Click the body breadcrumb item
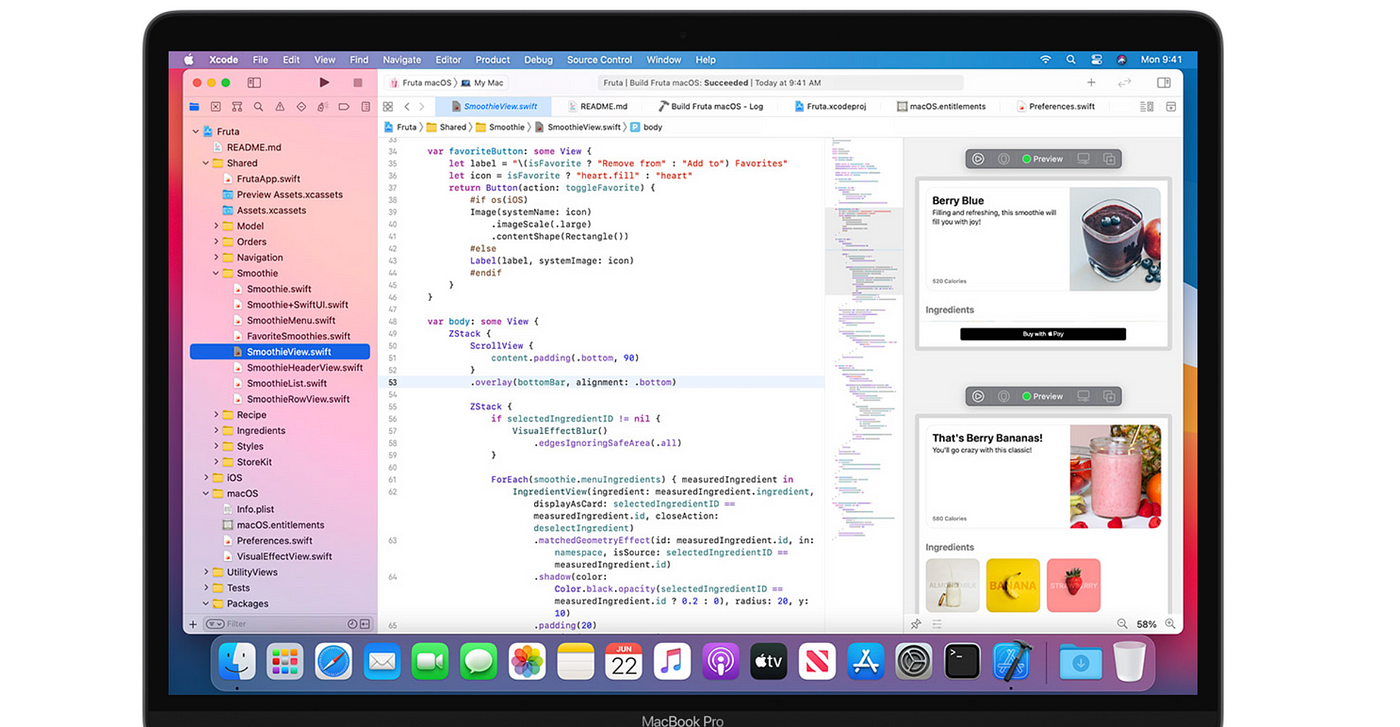This screenshot has height=727, width=1400. click(x=646, y=127)
